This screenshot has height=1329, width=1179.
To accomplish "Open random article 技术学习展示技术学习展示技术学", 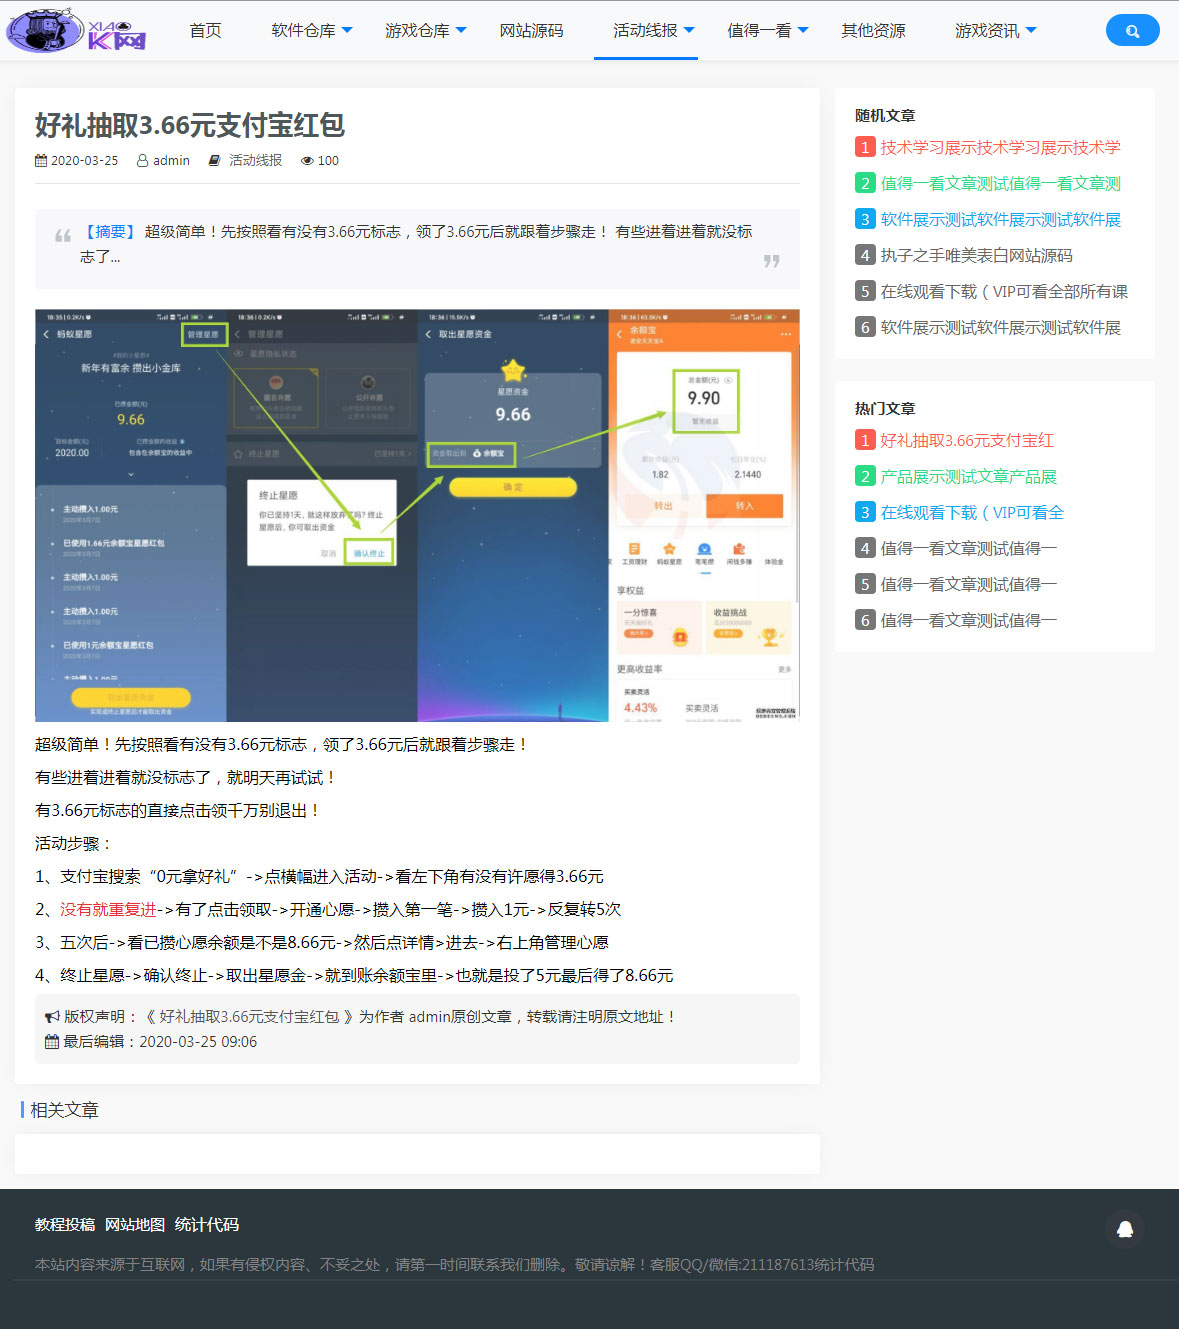I will click(x=1000, y=147).
